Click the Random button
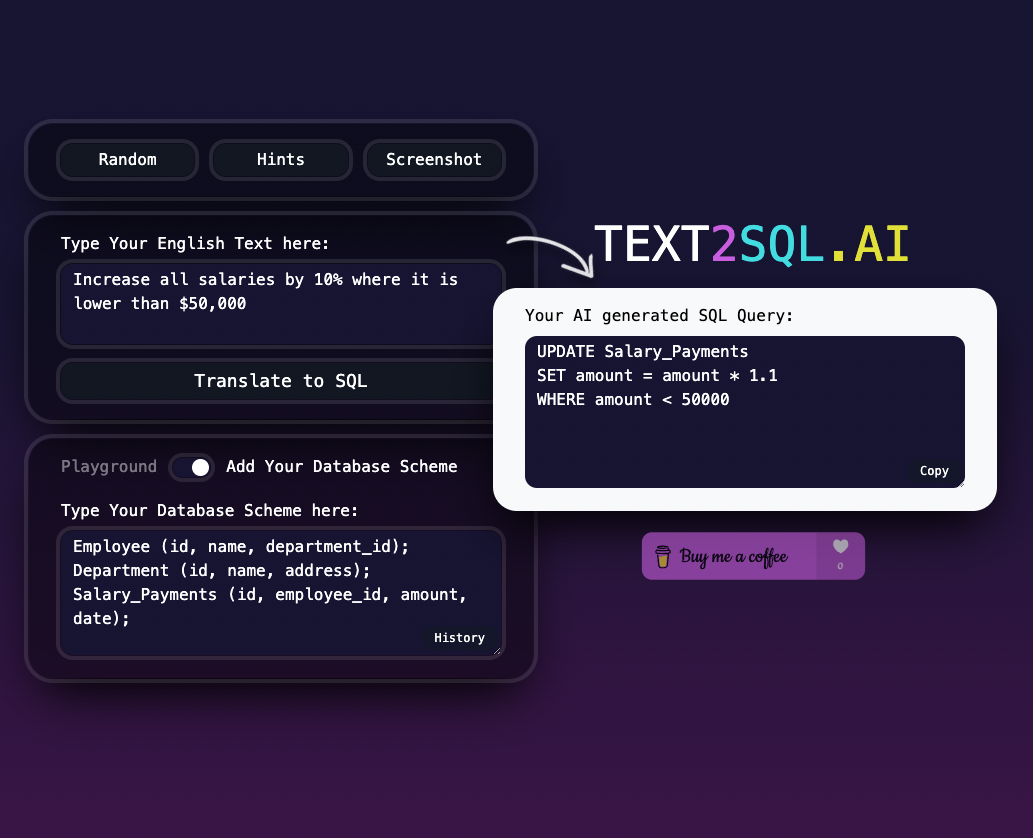 click(x=127, y=160)
